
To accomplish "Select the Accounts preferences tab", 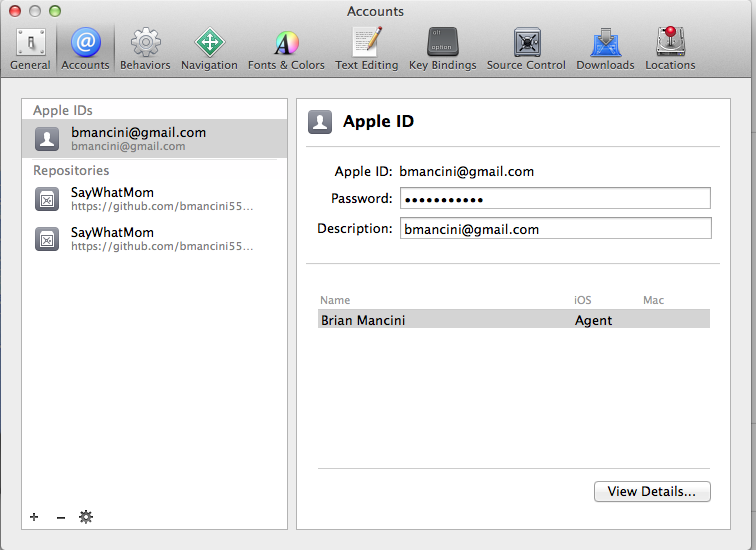I will point(85,49).
